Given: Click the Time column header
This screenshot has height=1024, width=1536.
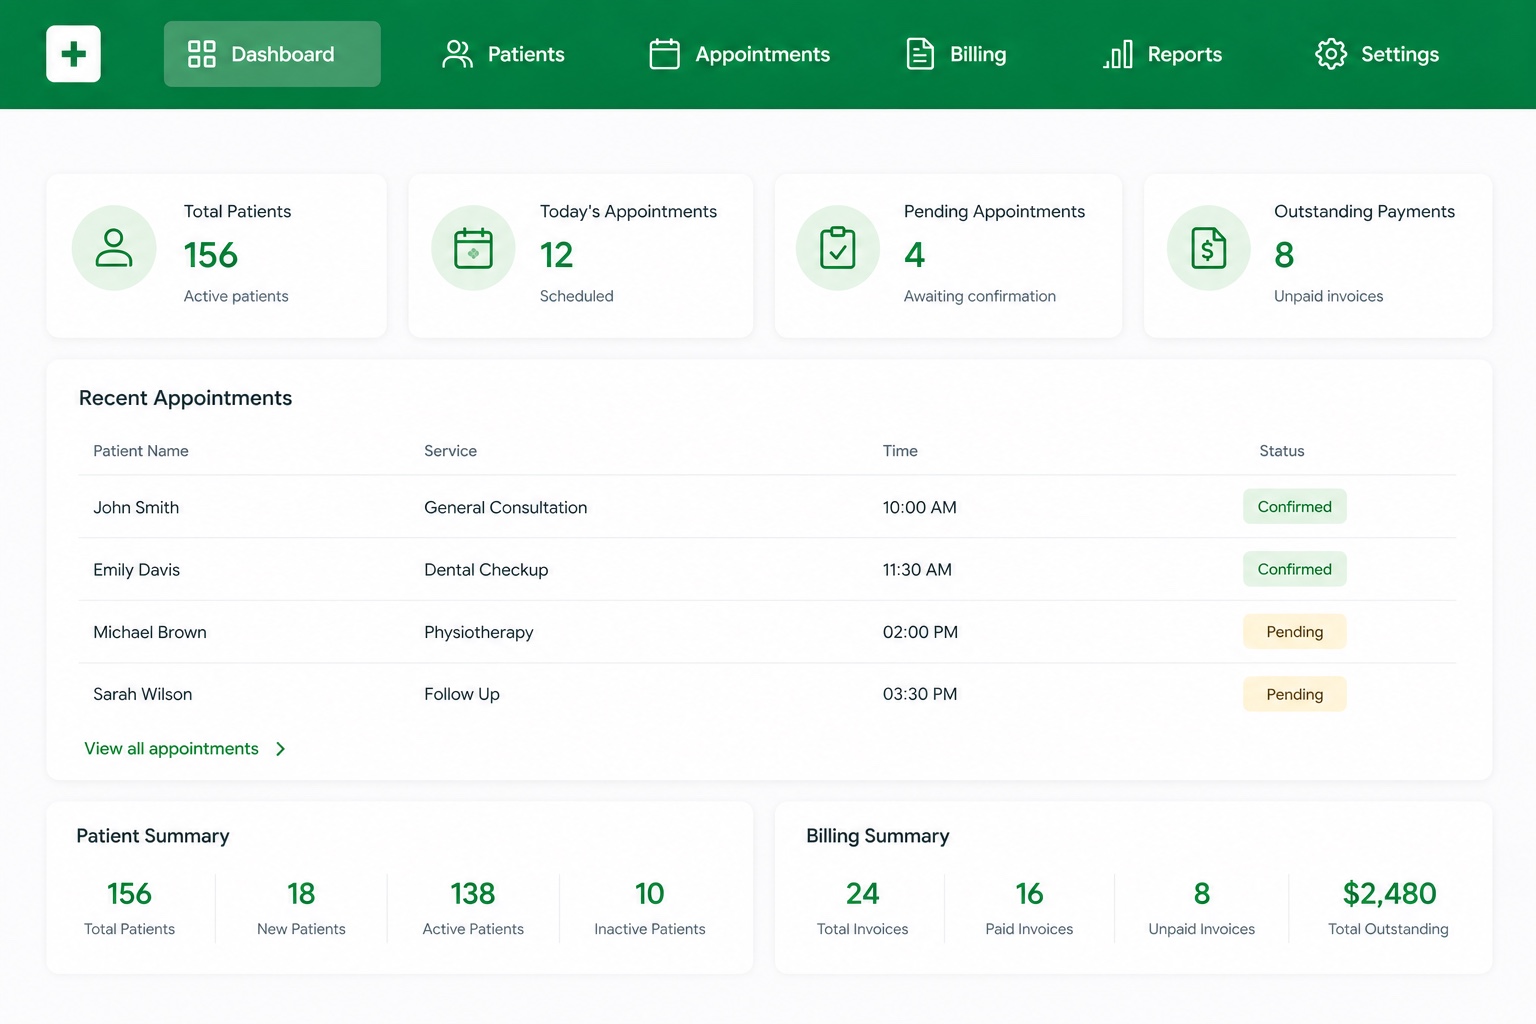Looking at the screenshot, I should click(900, 451).
